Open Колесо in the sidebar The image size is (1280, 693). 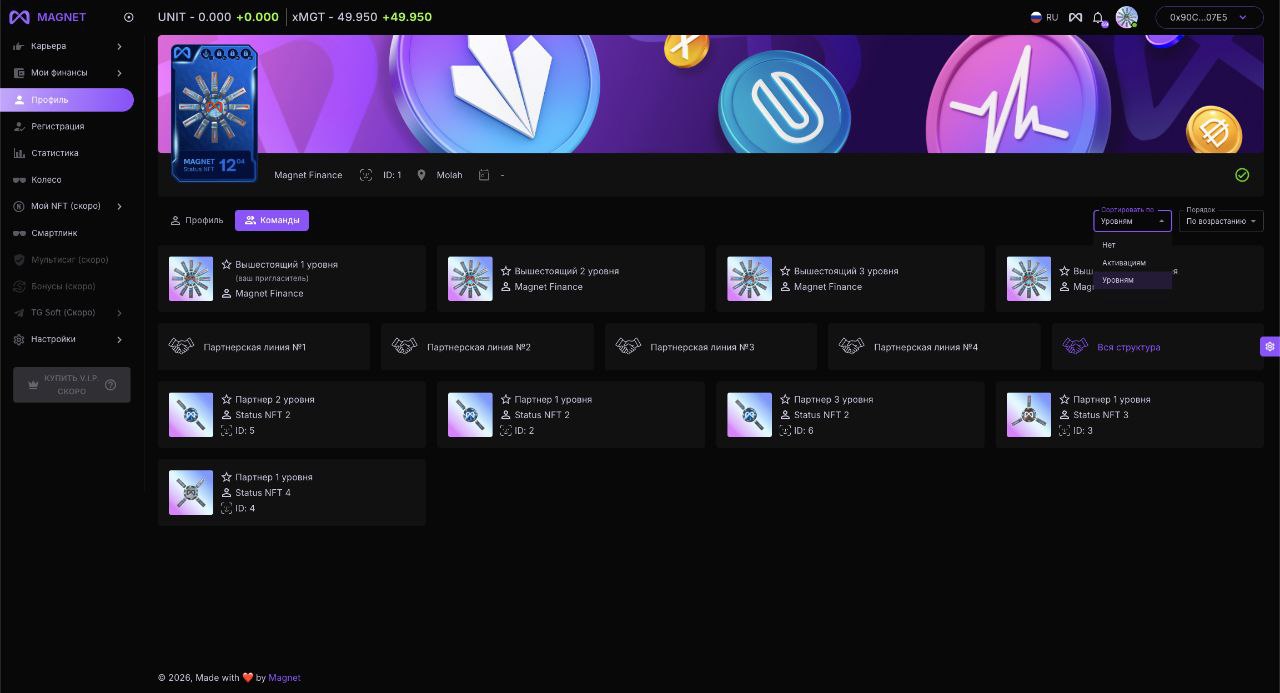(46, 180)
